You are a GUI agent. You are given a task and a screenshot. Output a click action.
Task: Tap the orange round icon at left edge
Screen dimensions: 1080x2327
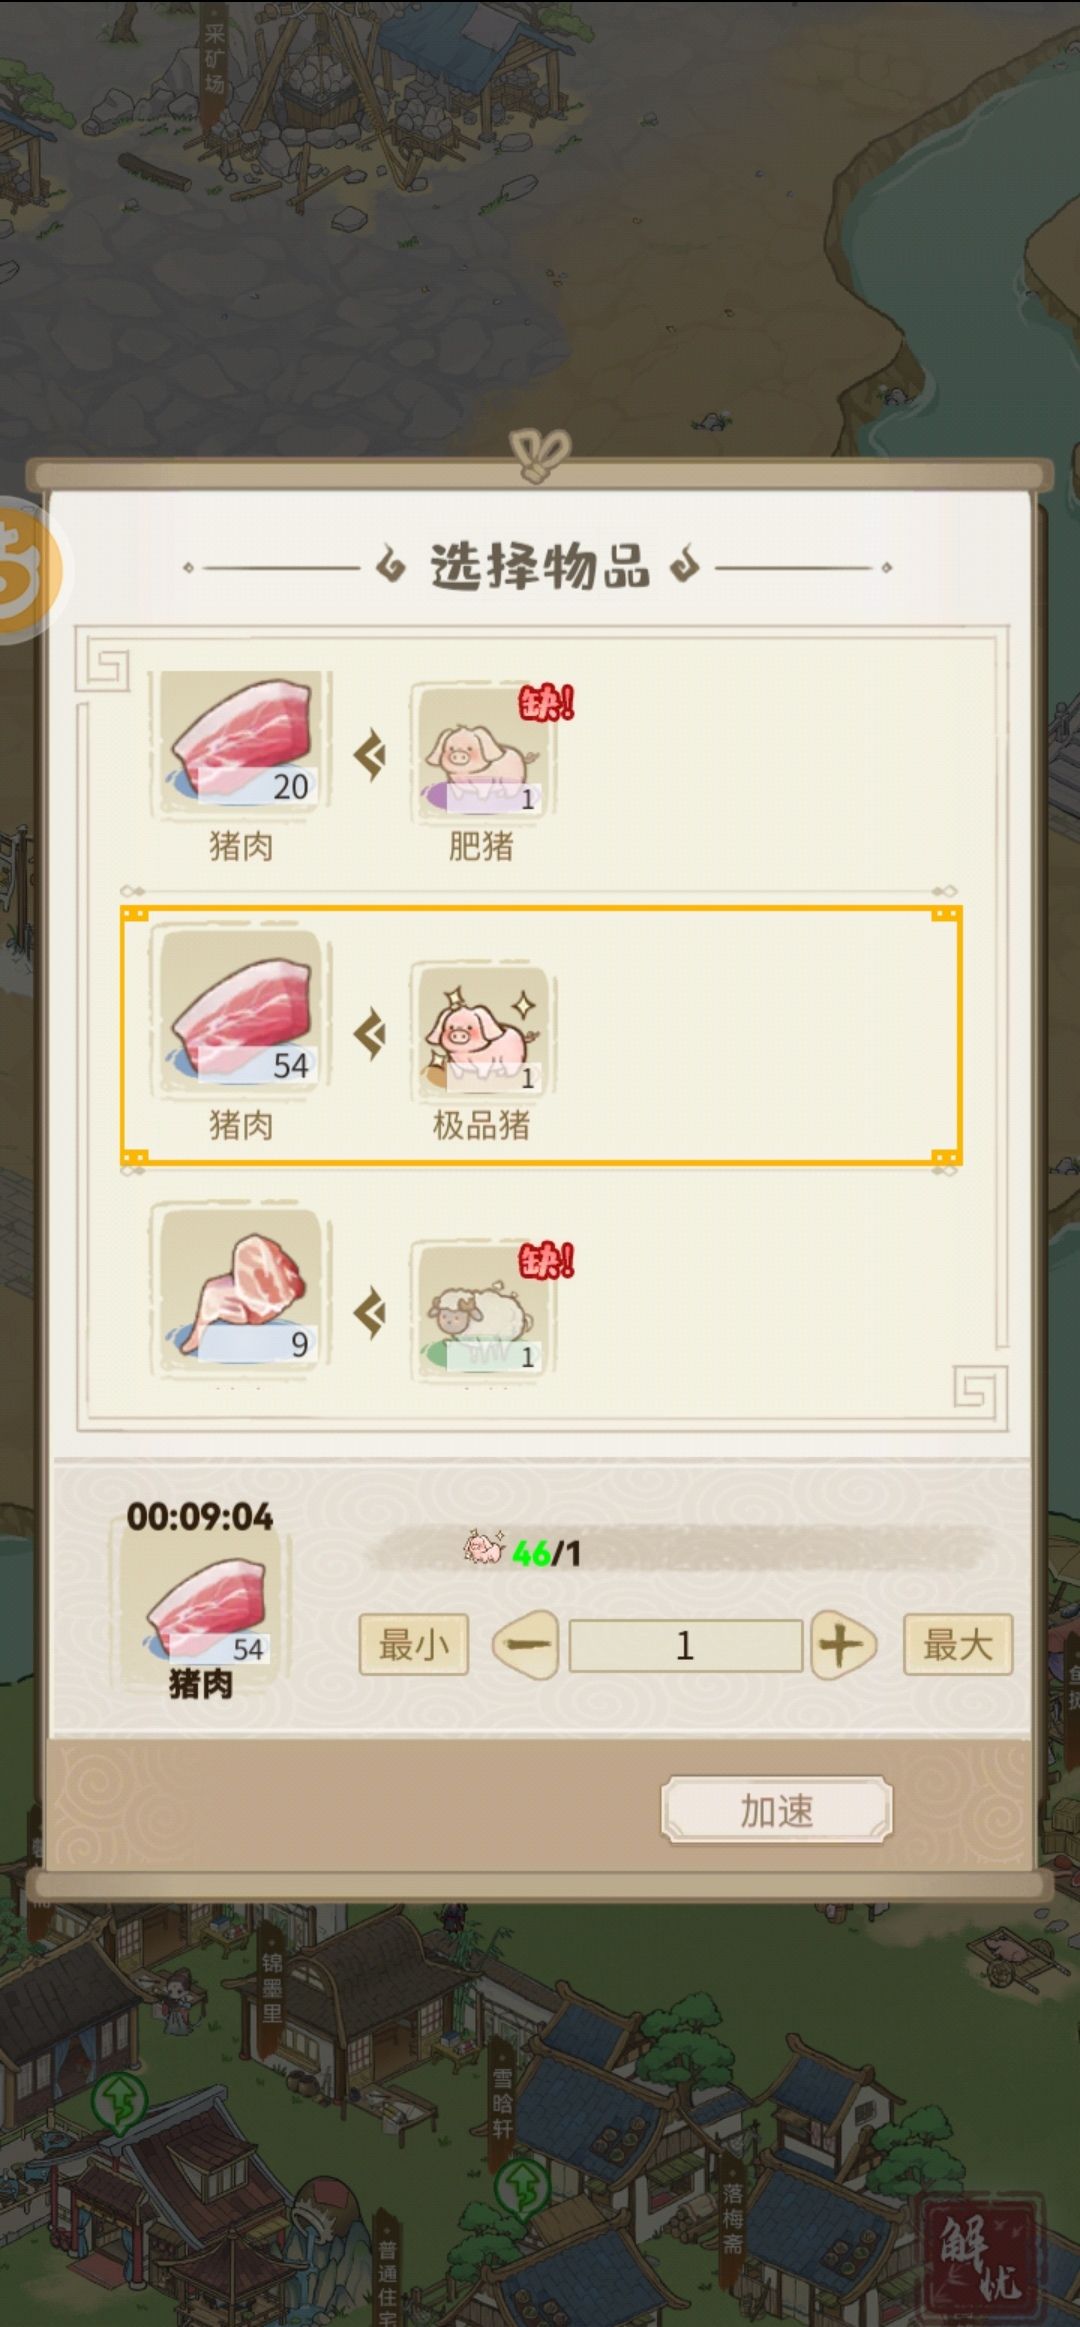pos(25,569)
